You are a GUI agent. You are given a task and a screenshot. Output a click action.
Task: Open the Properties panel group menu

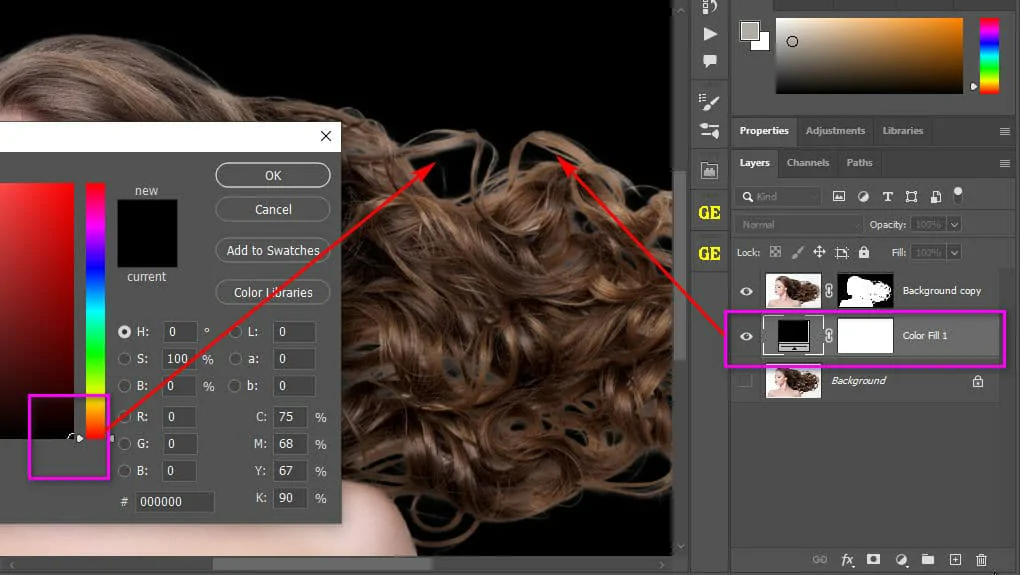tap(1004, 131)
